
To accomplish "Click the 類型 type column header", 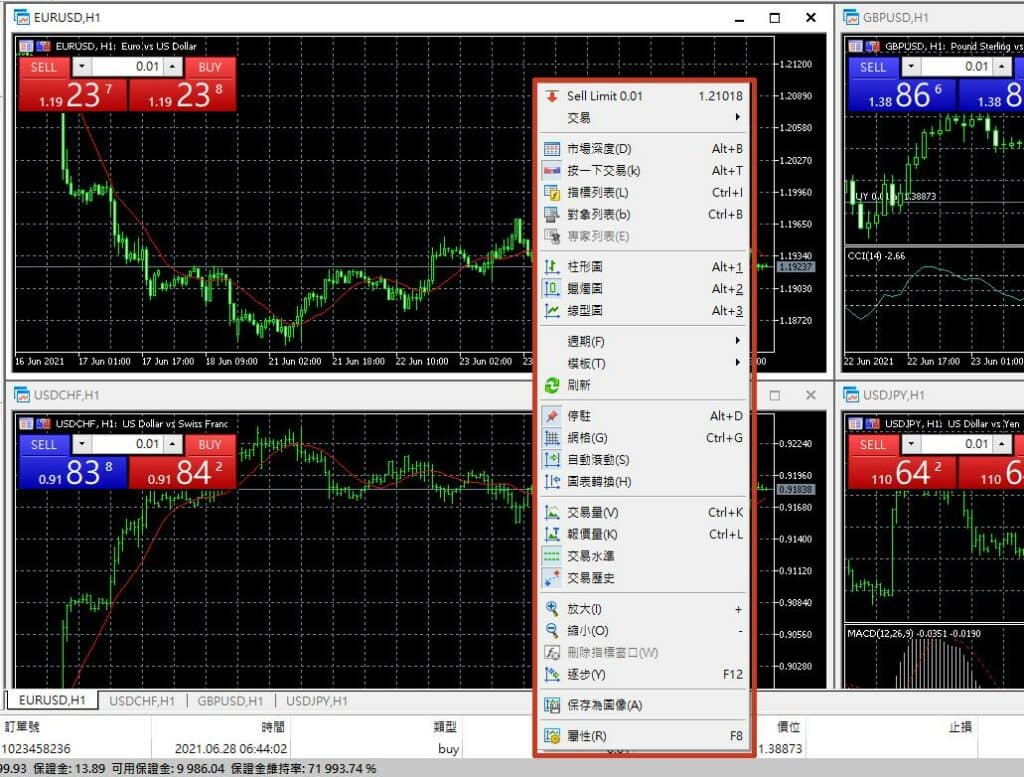I will (445, 727).
